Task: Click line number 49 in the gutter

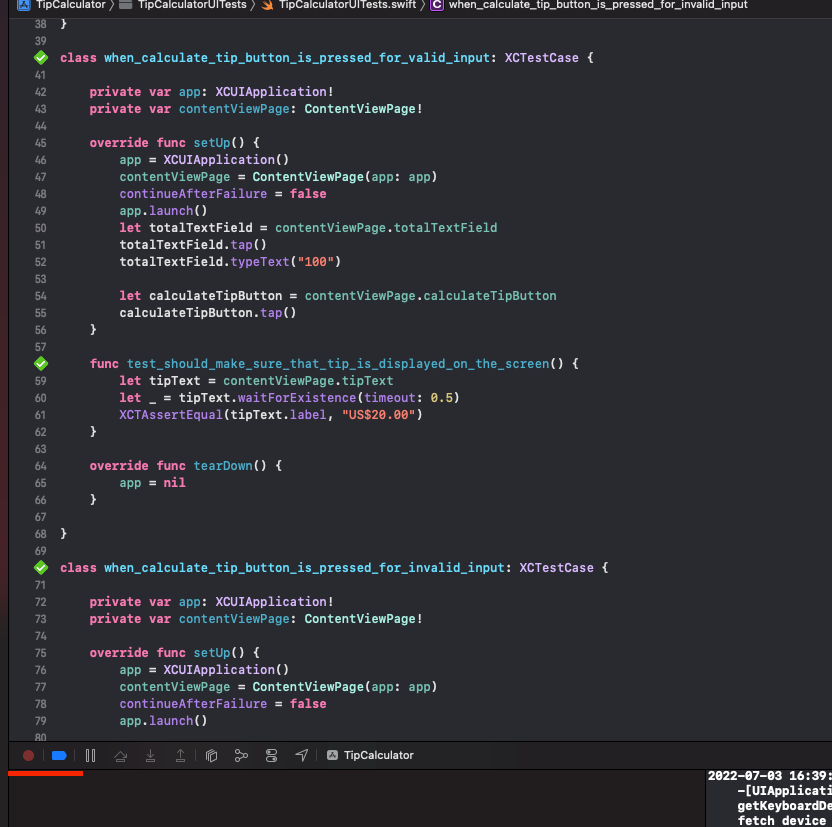Action: (x=41, y=211)
